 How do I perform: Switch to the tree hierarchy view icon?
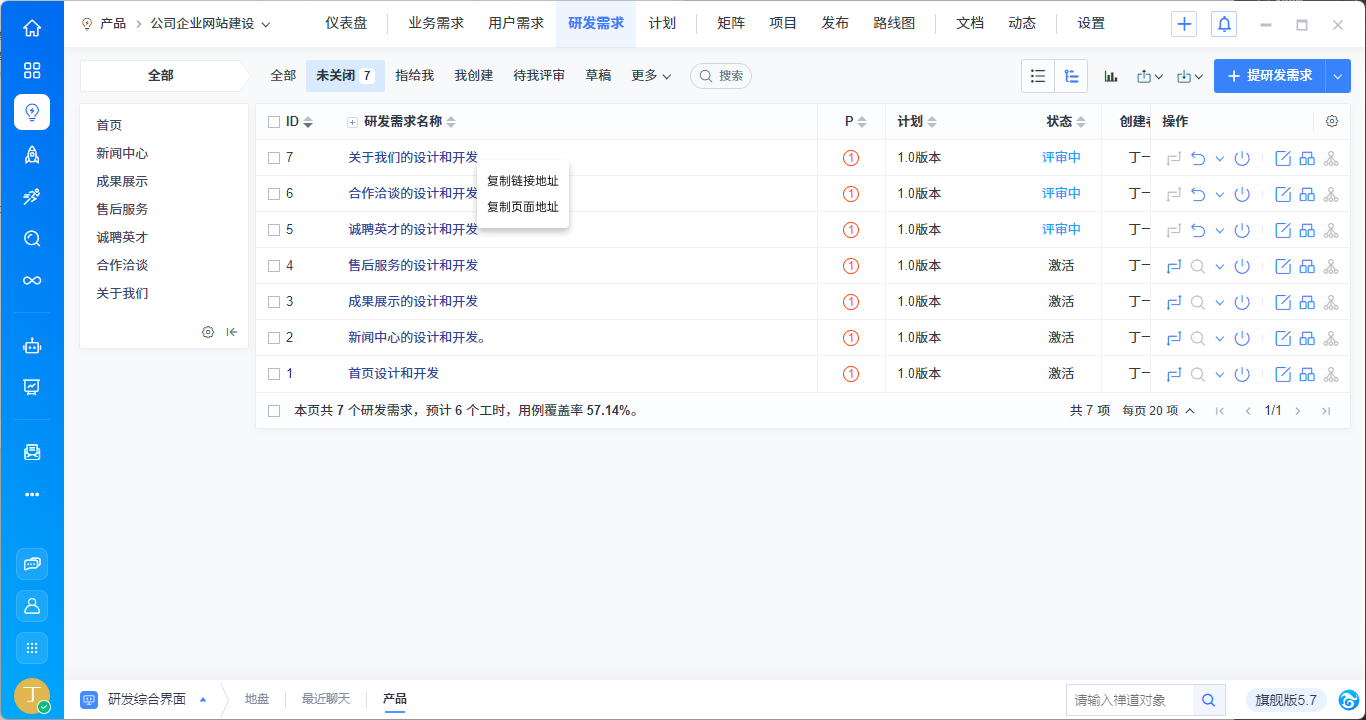(x=1071, y=76)
